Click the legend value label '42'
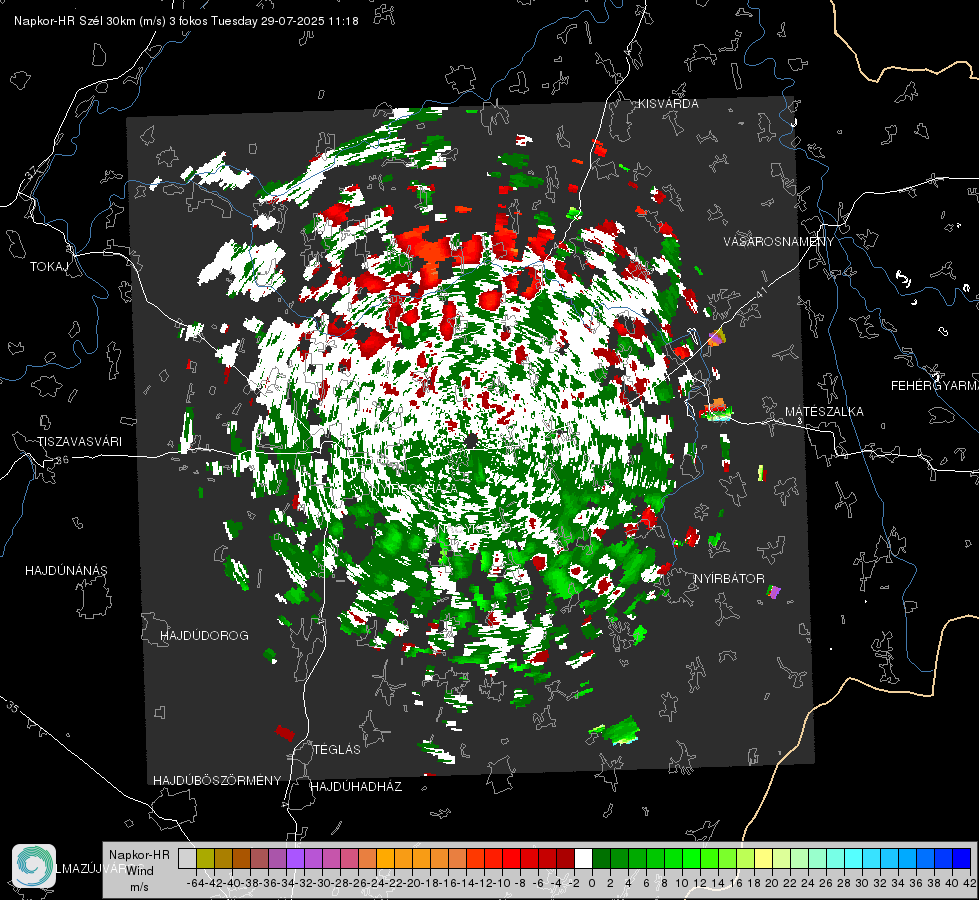Screen dimensions: 979x900 tap(970, 884)
